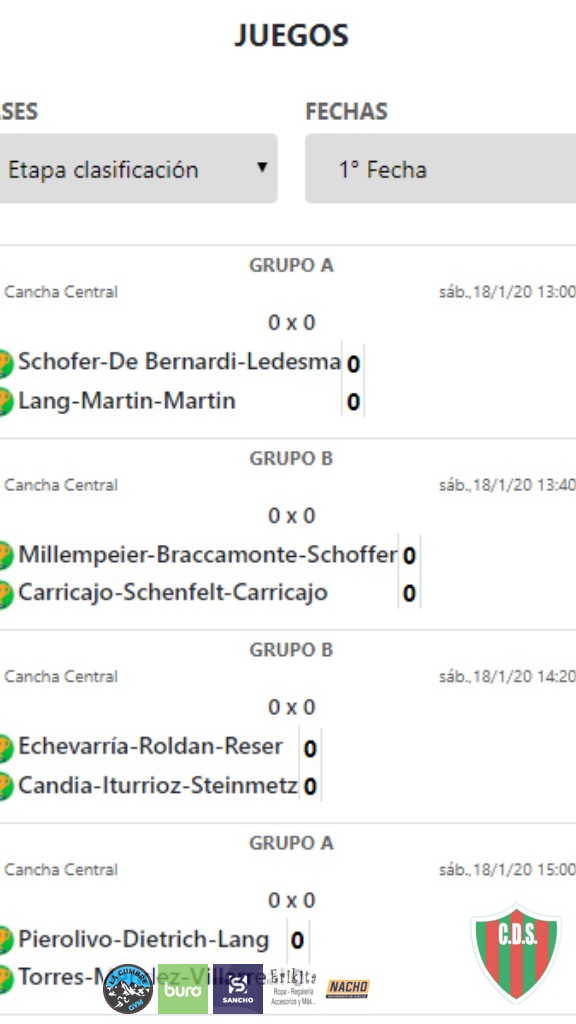Click the dropdown arrow of Etapa clasificación
This screenshot has width=576, height=1024.
pyautogui.click(x=262, y=167)
